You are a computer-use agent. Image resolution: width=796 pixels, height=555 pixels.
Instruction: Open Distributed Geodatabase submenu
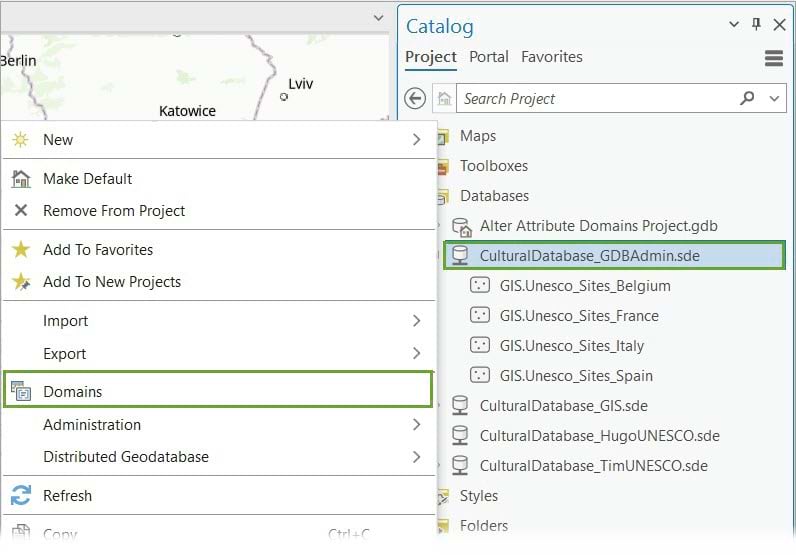click(218, 456)
